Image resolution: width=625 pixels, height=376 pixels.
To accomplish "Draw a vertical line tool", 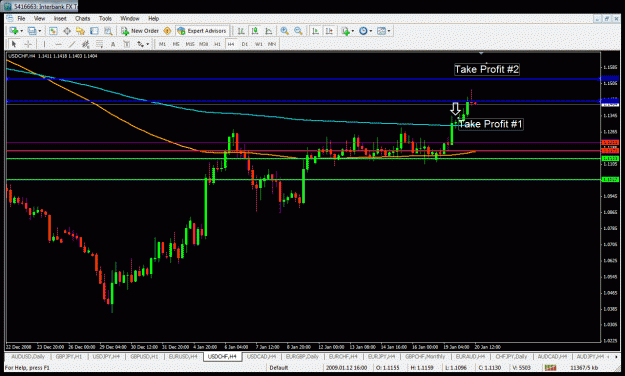I will click(x=44, y=44).
